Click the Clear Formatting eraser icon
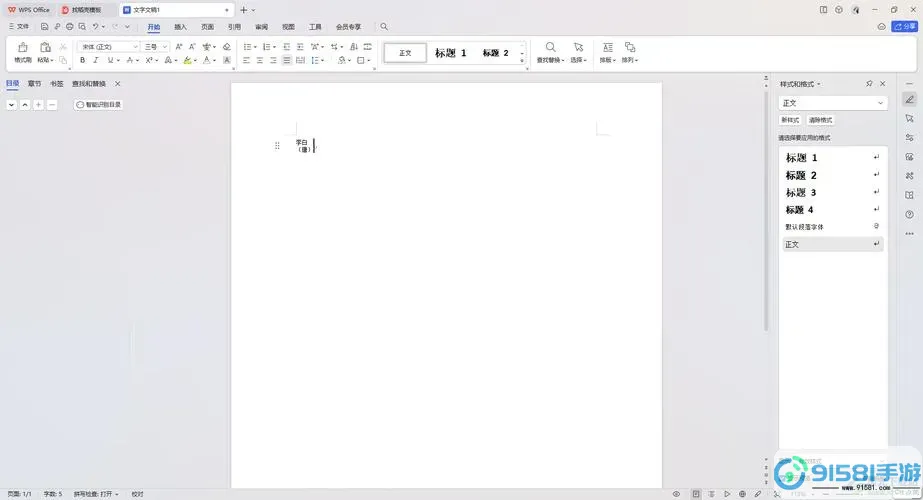Image resolution: width=923 pixels, height=500 pixels. [227, 47]
